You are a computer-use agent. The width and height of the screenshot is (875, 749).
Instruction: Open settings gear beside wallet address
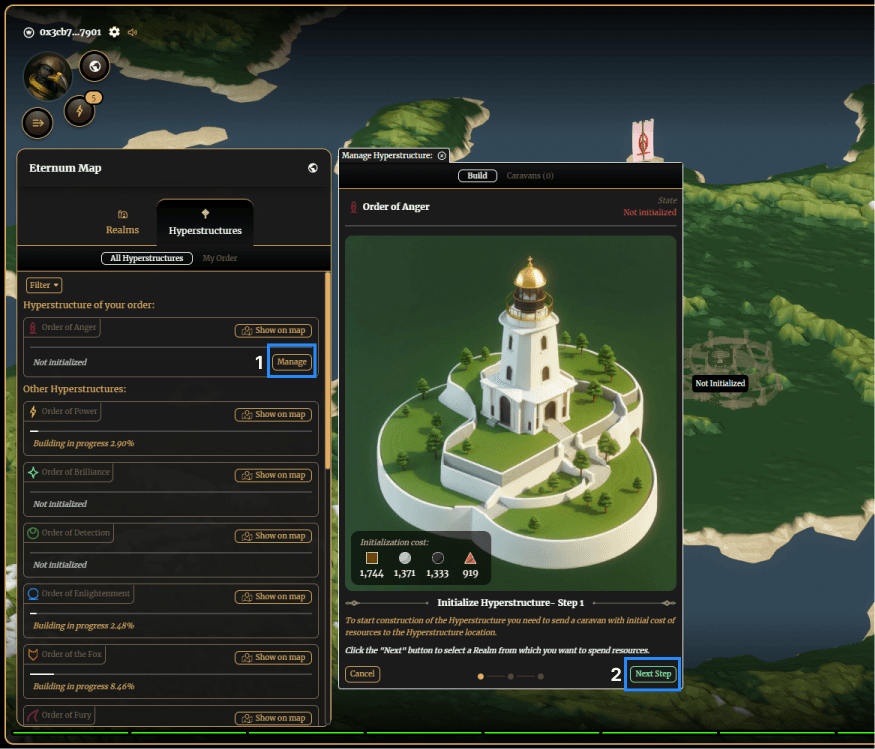114,32
